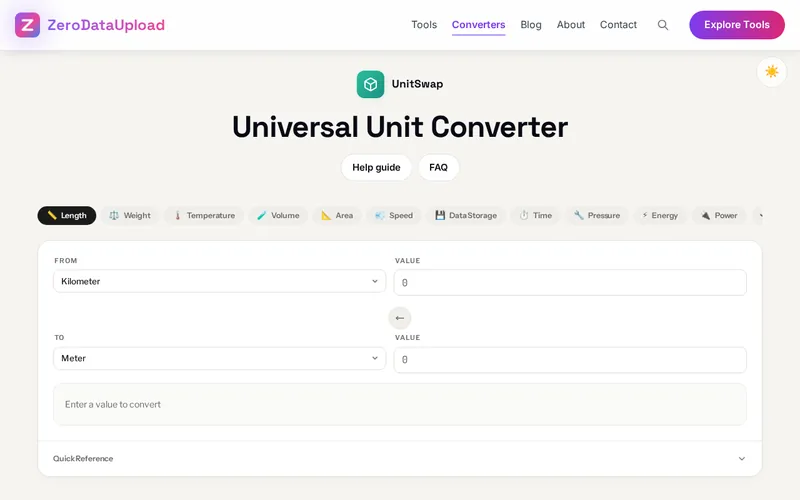The image size is (800, 500).
Task: Switch to the Time category tab
Action: tap(536, 215)
